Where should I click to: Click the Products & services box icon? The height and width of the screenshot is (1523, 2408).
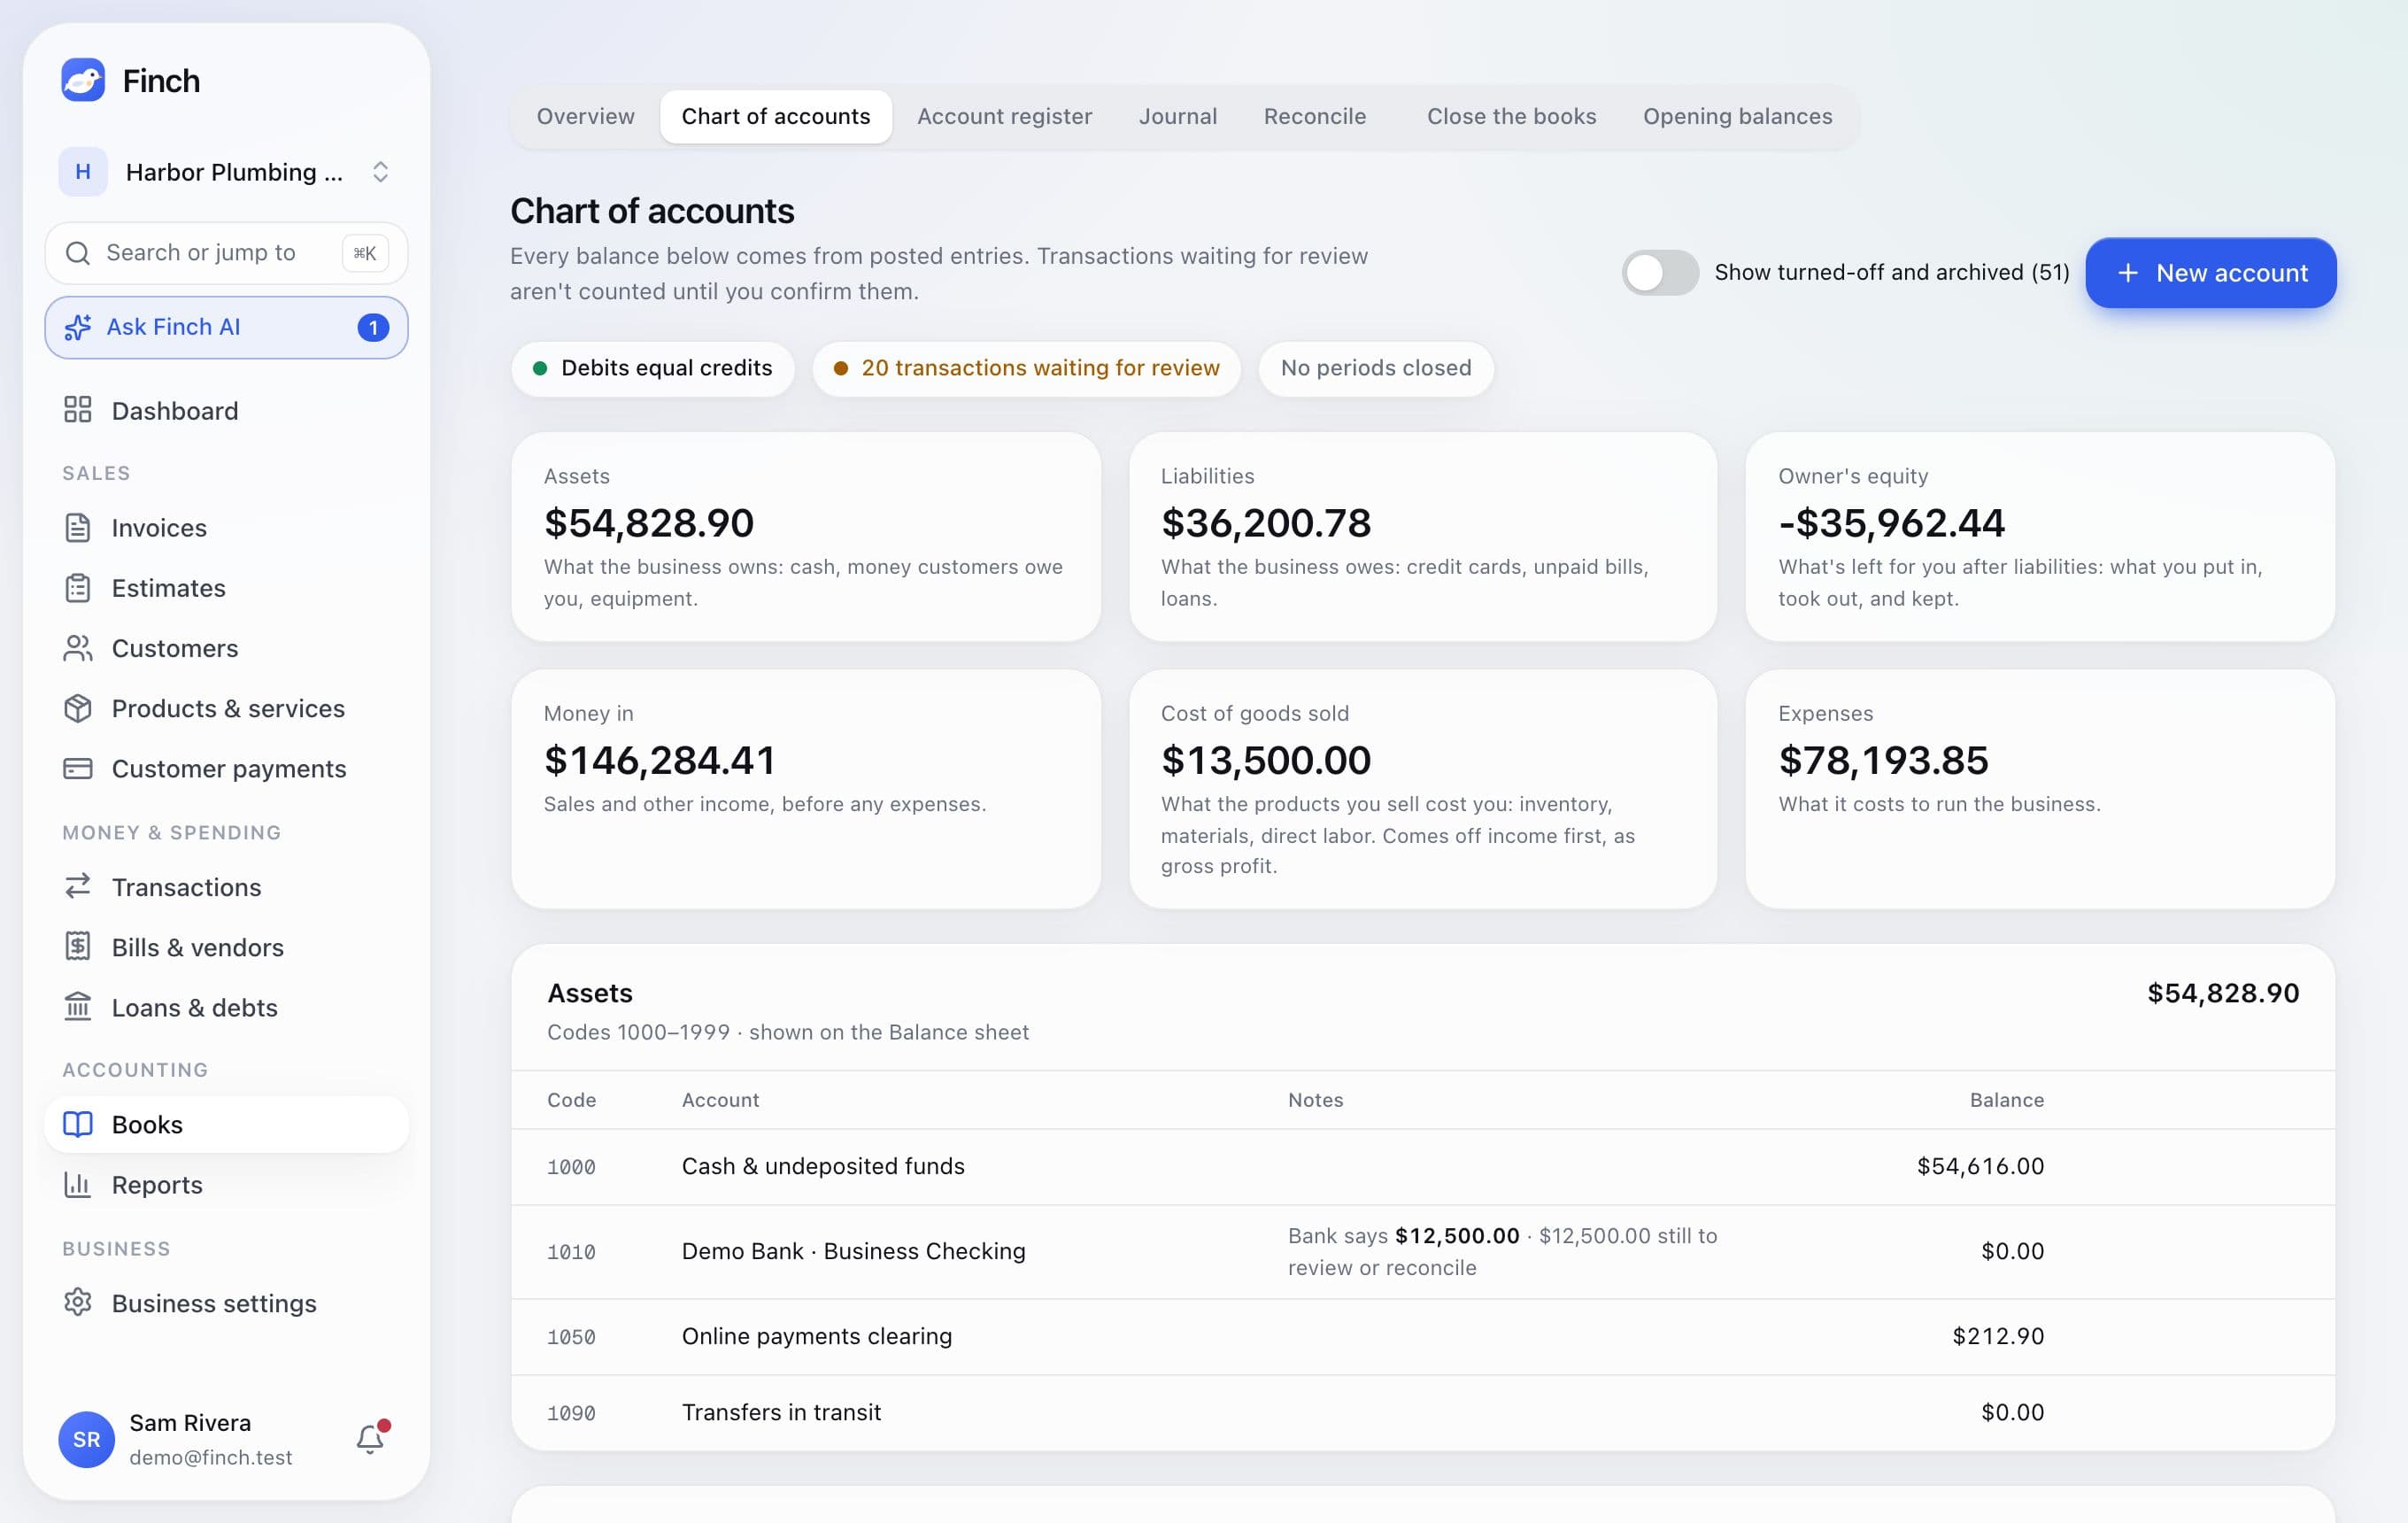click(78, 708)
